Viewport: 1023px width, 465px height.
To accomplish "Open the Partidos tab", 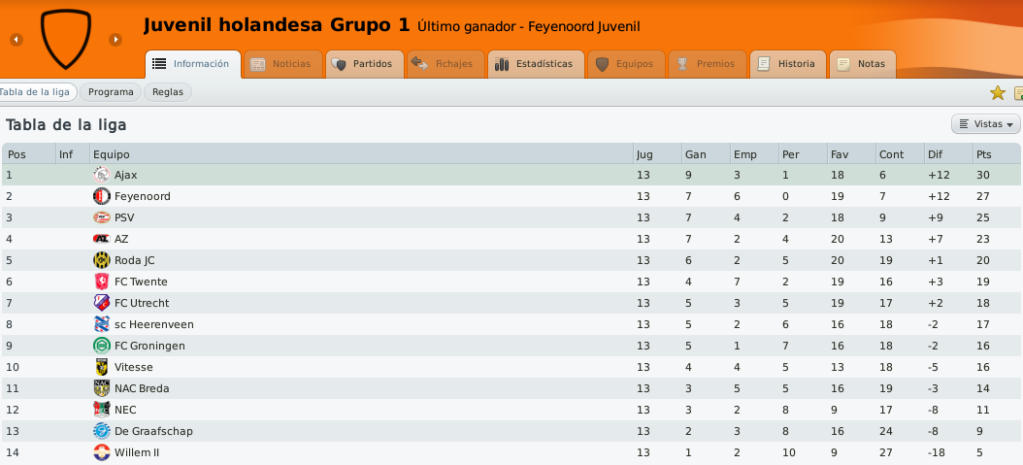I will (365, 64).
